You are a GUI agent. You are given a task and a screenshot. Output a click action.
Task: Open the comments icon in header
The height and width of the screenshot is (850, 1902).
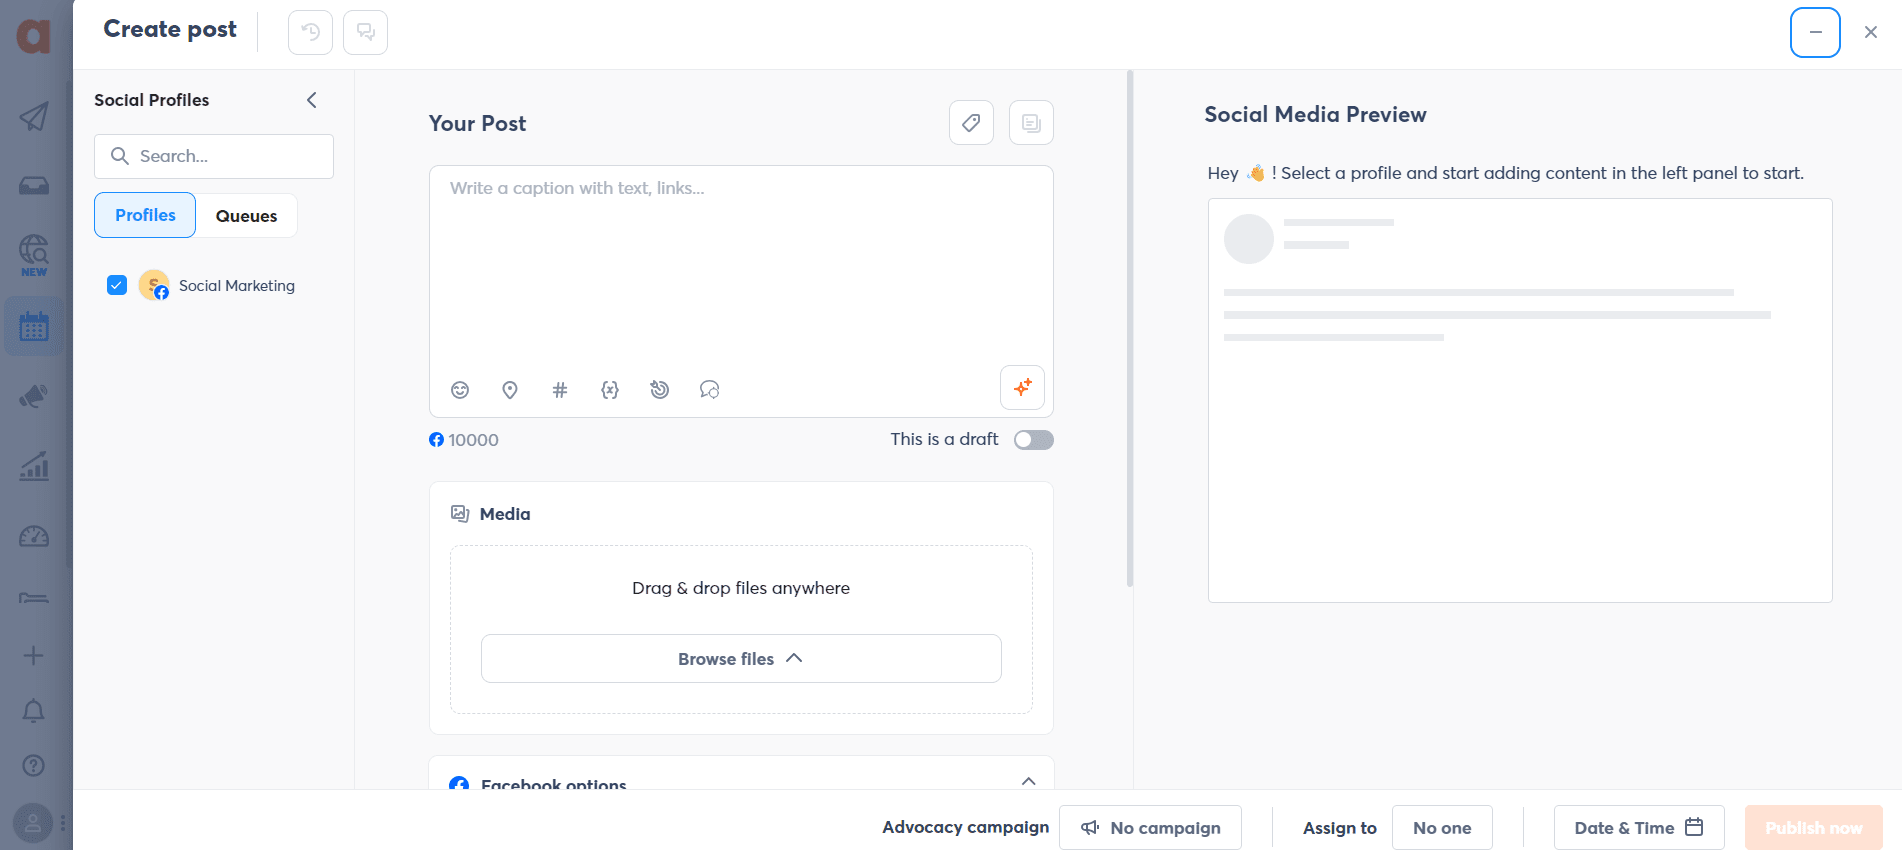[365, 32]
